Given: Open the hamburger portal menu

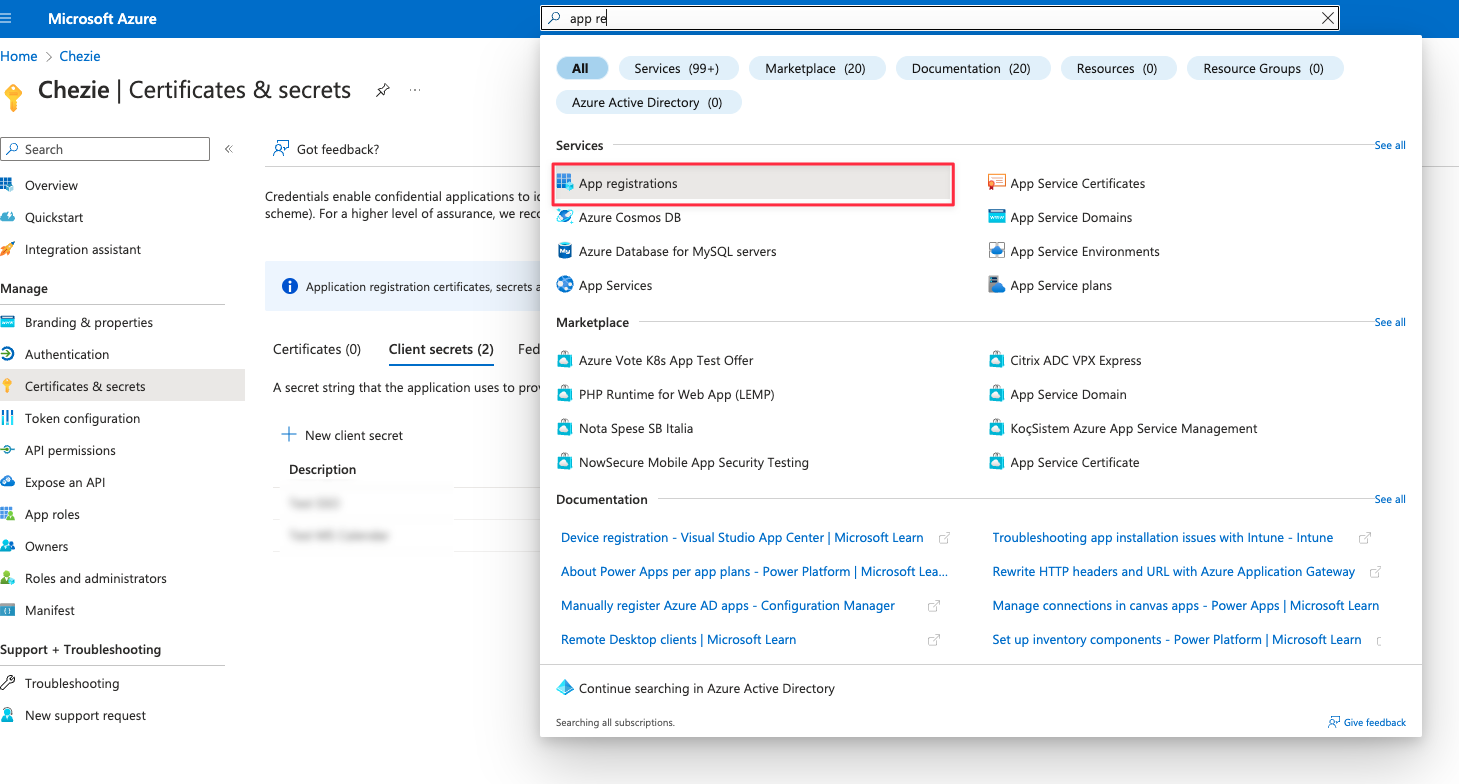Looking at the screenshot, I should tap(7, 18).
